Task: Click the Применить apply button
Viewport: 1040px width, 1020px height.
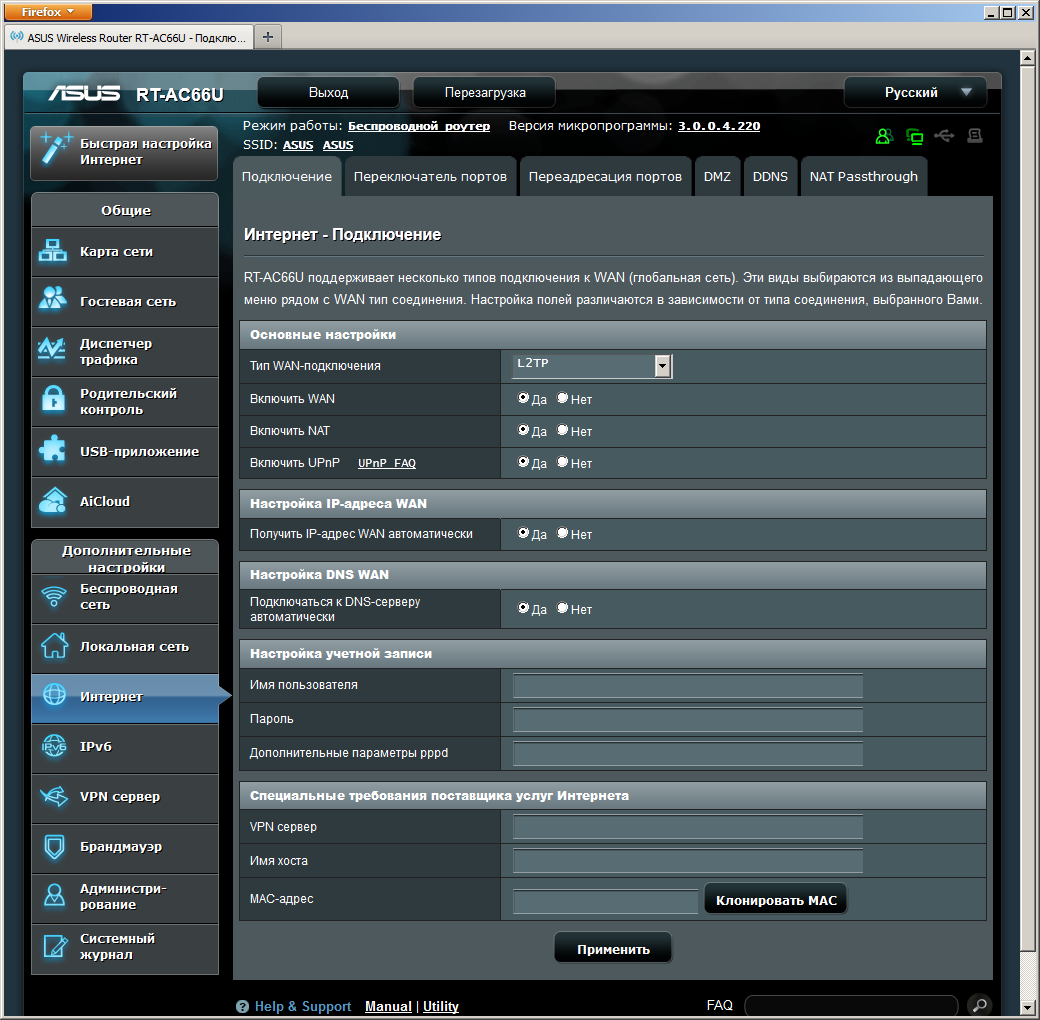Action: pos(613,949)
